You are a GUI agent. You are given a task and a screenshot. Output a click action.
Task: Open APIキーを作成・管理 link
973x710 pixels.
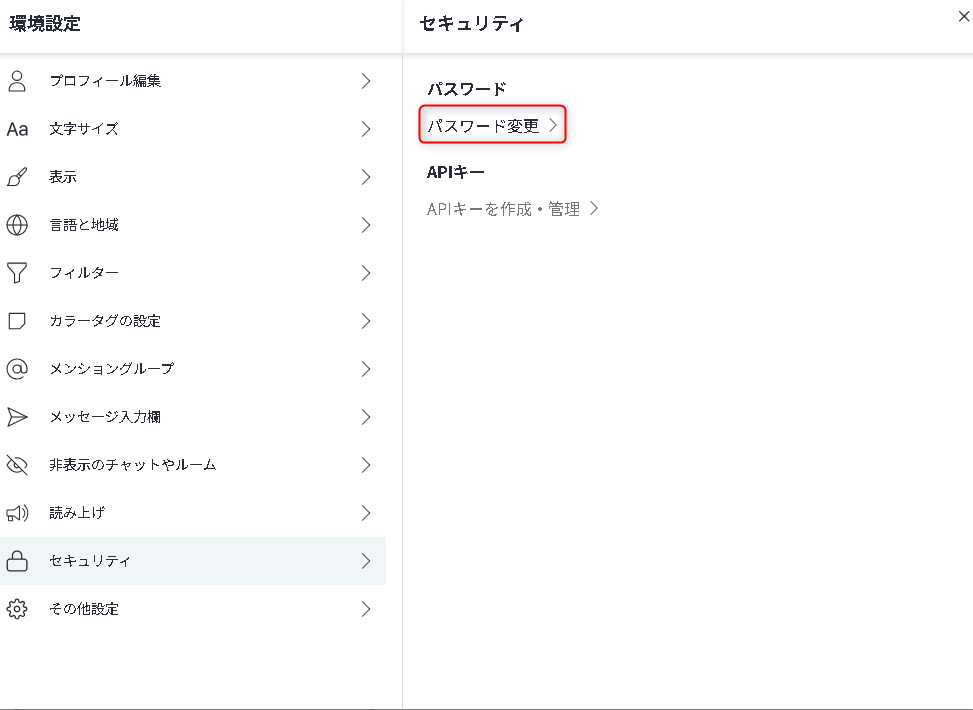click(x=511, y=209)
